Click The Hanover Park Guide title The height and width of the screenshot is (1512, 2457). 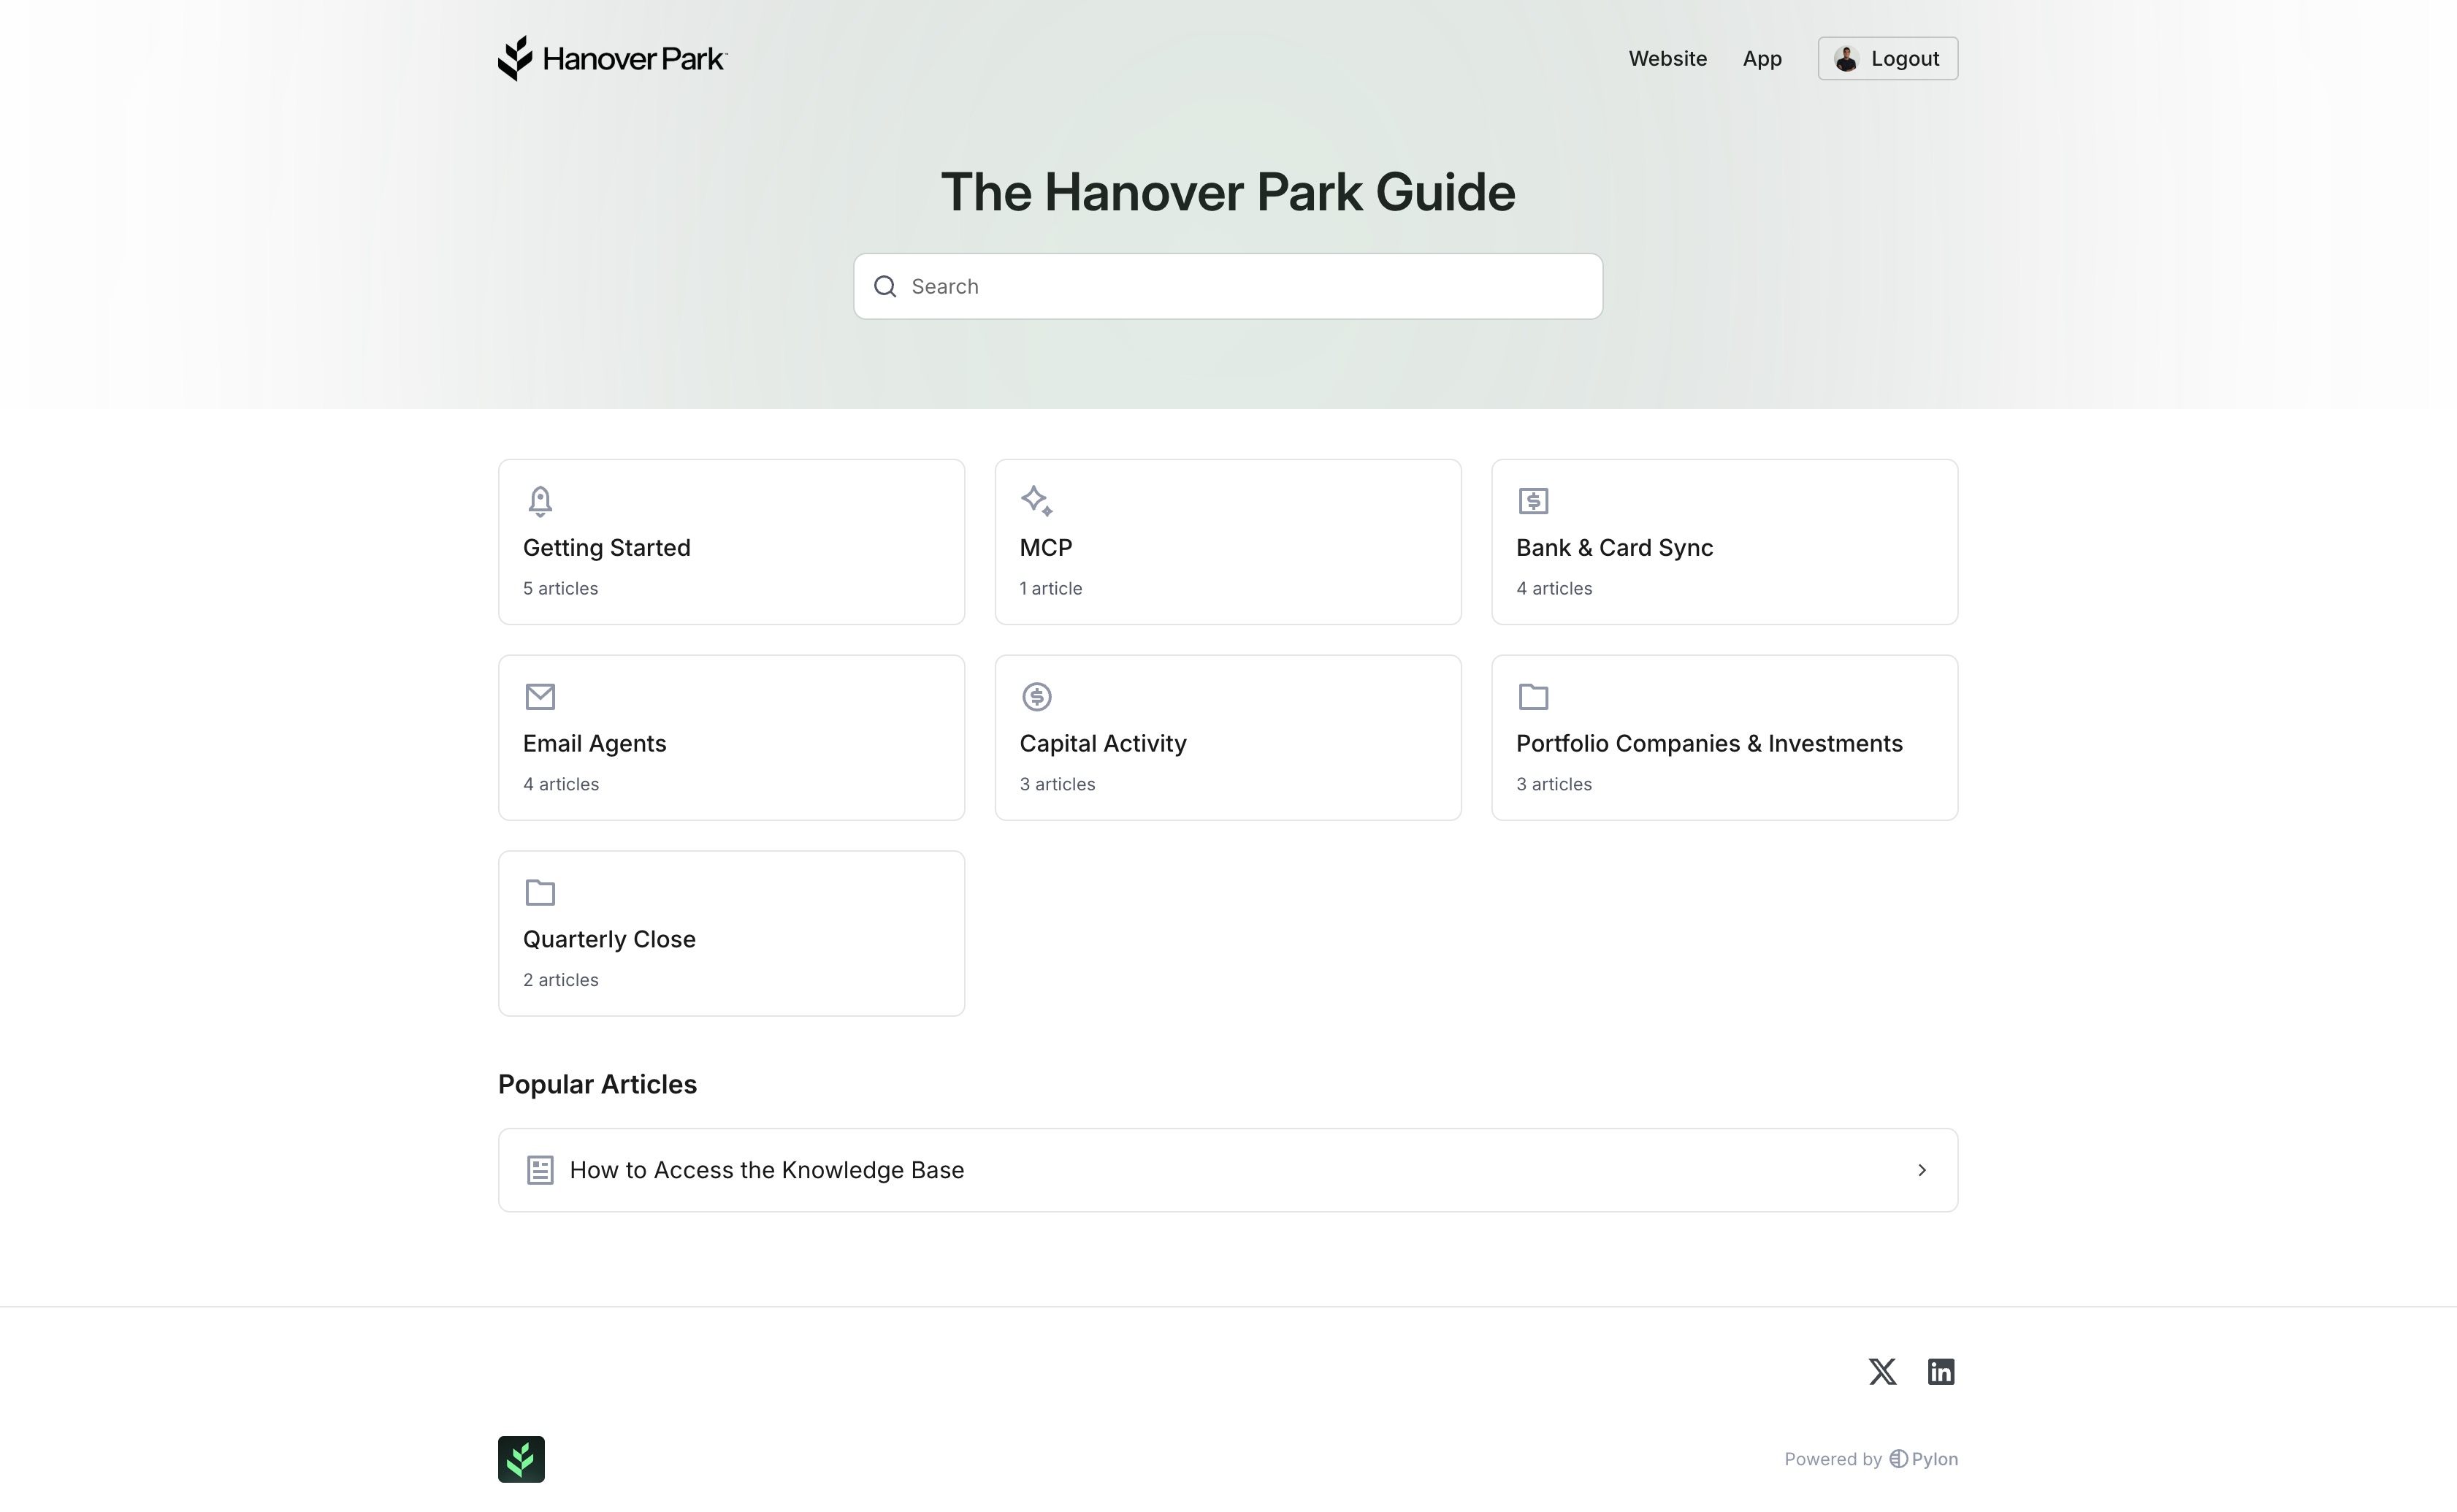pos(1228,192)
